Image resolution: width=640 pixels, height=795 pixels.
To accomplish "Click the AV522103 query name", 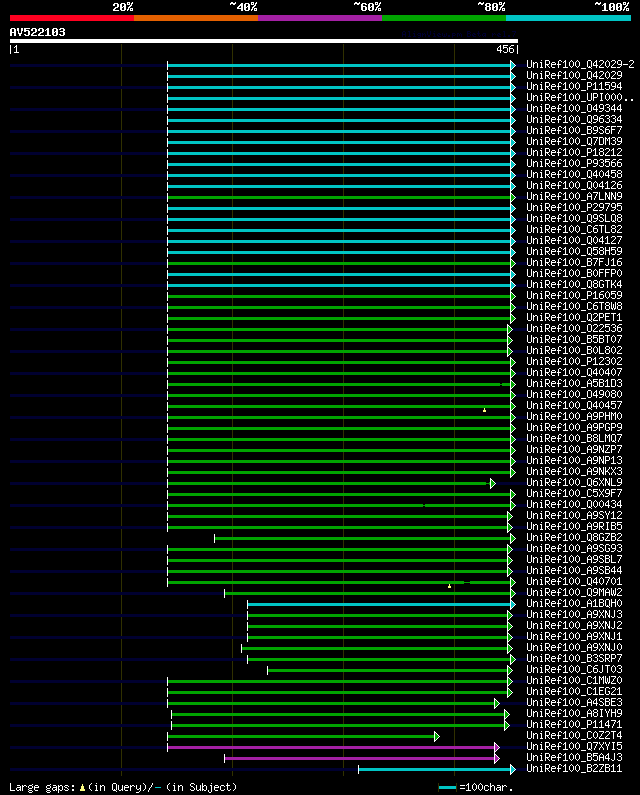I will tap(38, 32).
